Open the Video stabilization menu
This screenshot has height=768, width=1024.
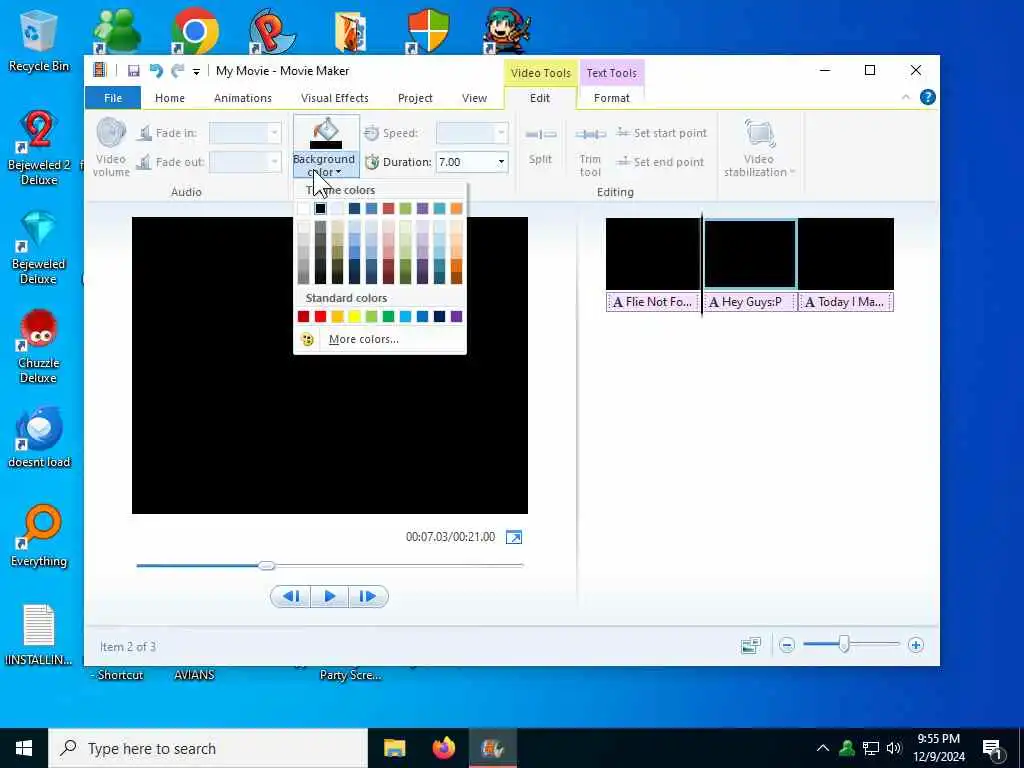[x=759, y=148]
